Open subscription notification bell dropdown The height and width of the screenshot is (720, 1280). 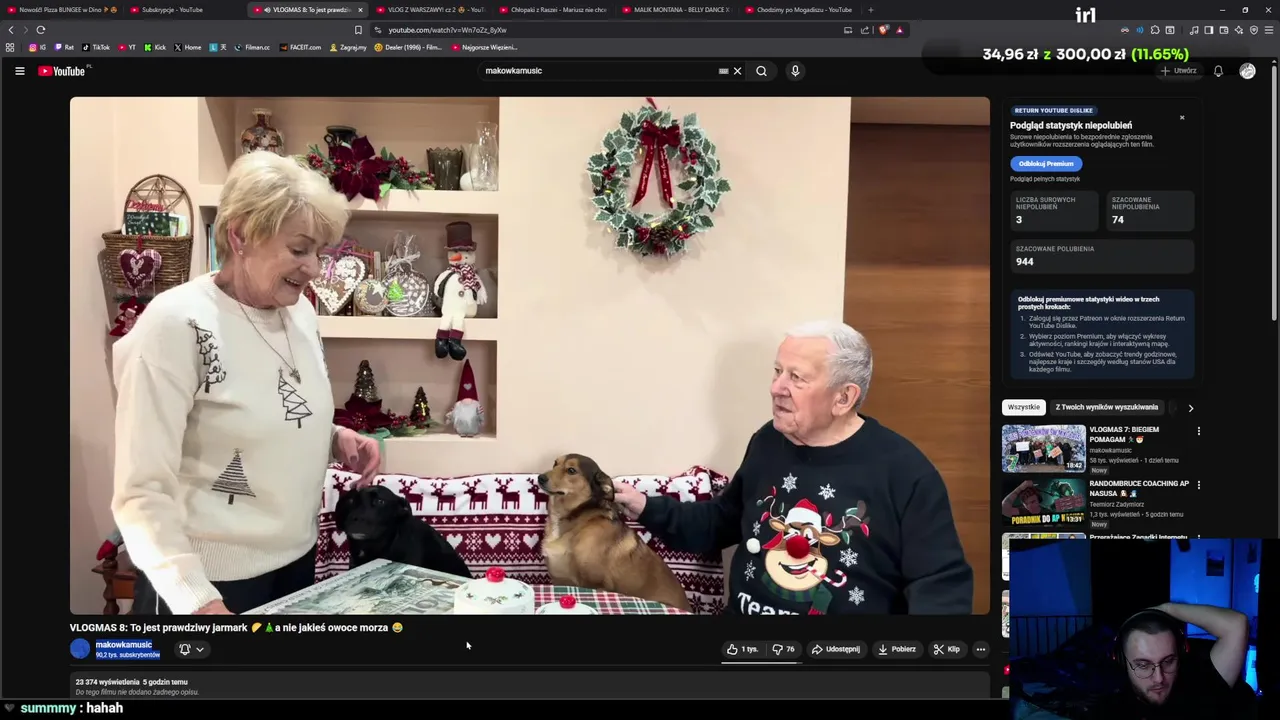pos(191,649)
